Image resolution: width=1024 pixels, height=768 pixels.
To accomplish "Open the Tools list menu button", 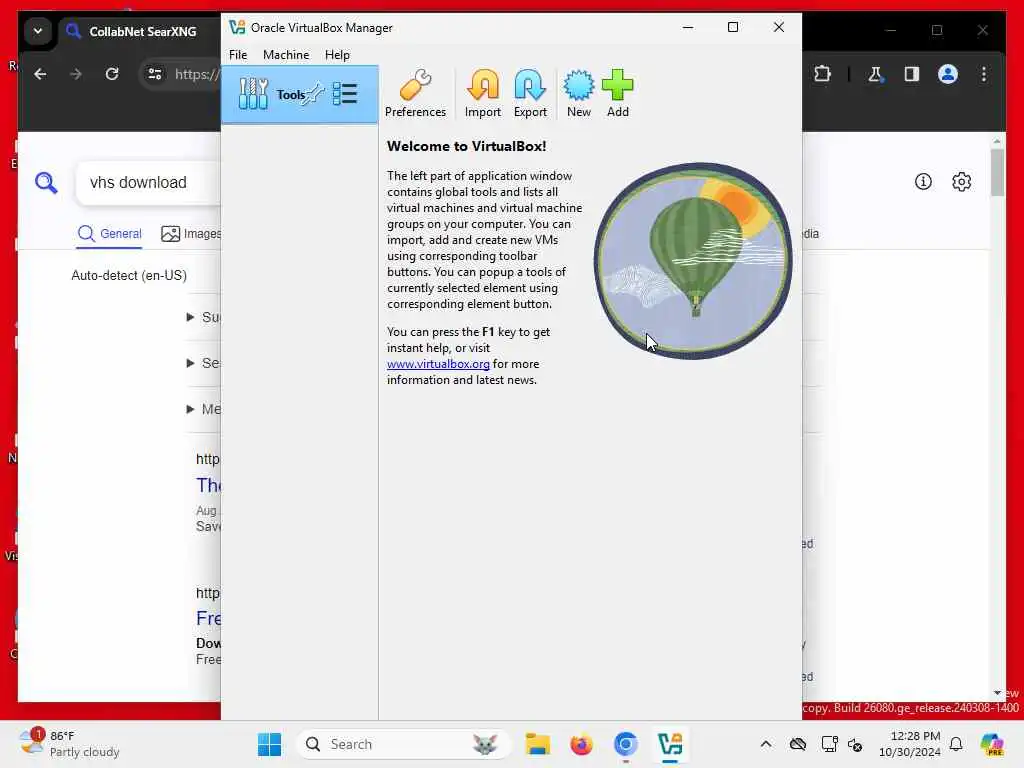I will coord(345,94).
